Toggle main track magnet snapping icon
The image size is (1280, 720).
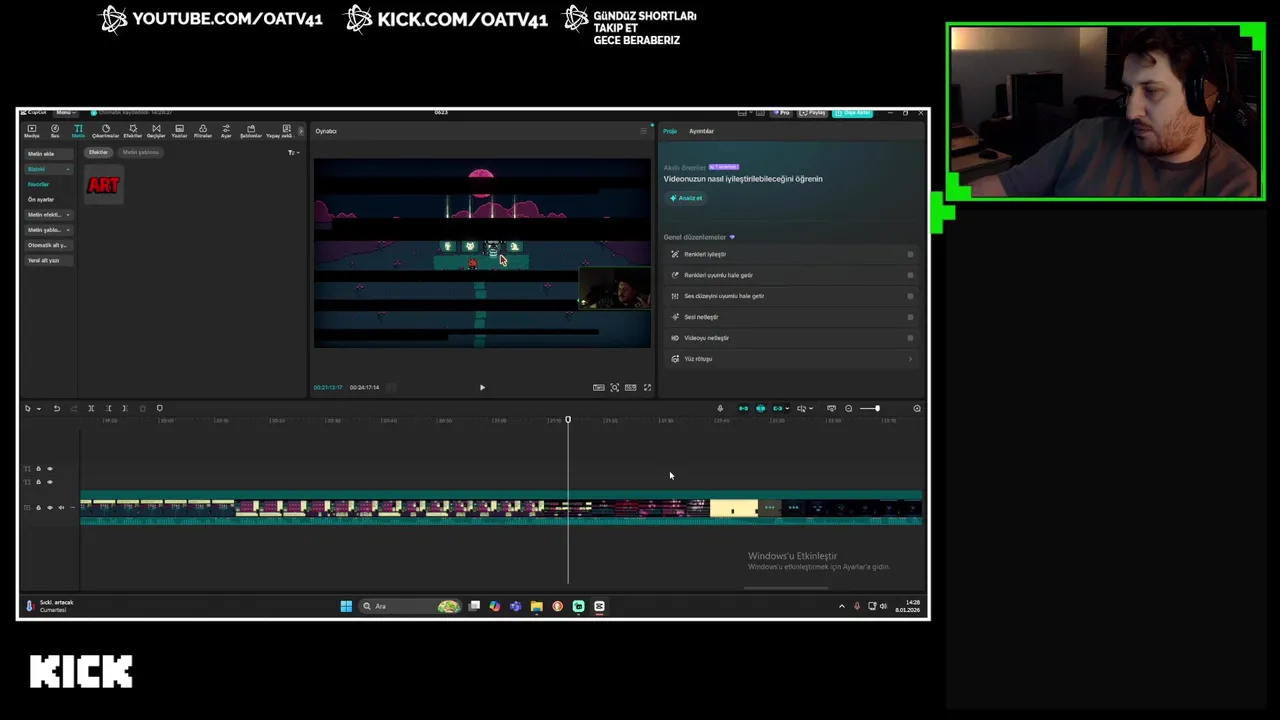743,408
